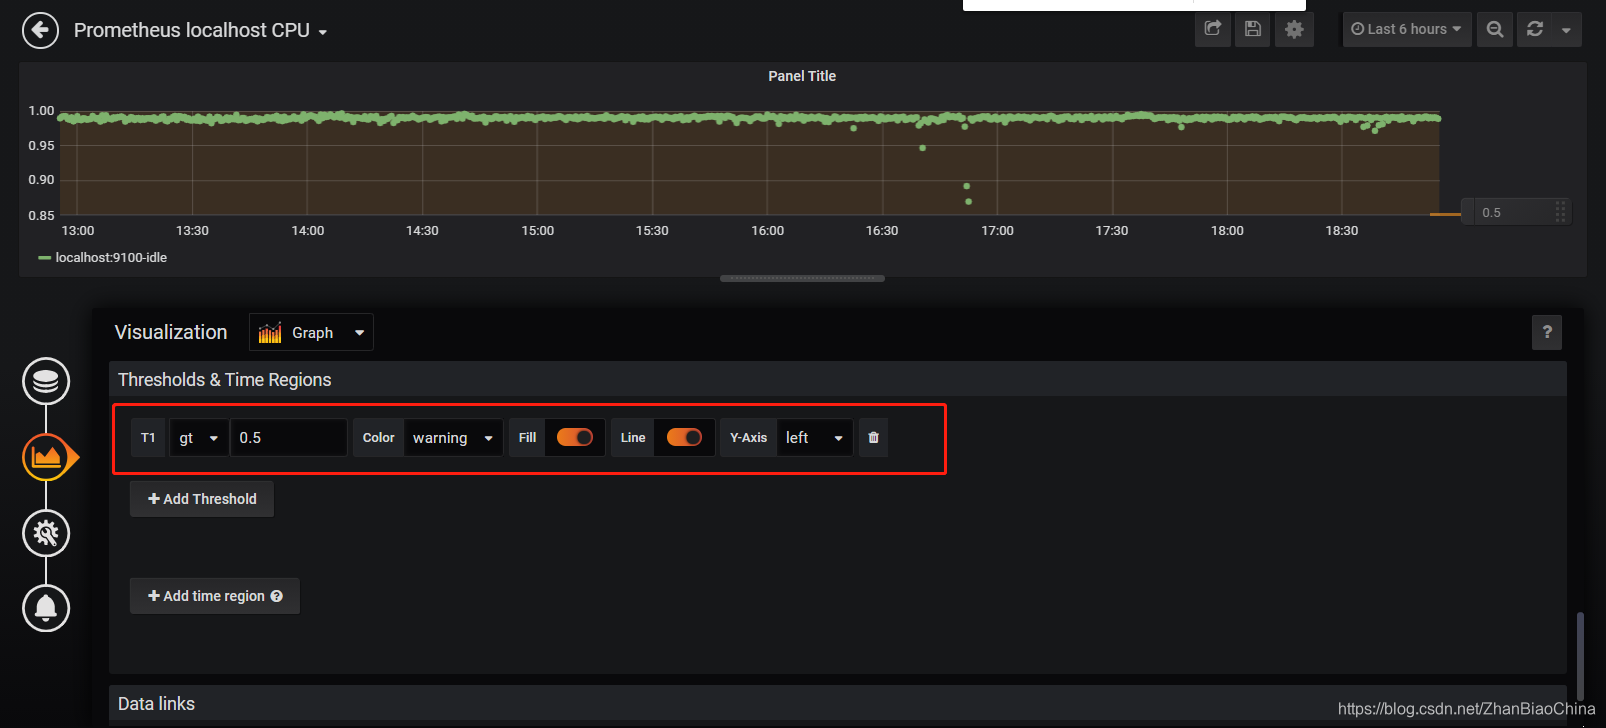Viewport: 1606px width, 728px height.
Task: Toggle the Line switch
Action: tap(684, 437)
